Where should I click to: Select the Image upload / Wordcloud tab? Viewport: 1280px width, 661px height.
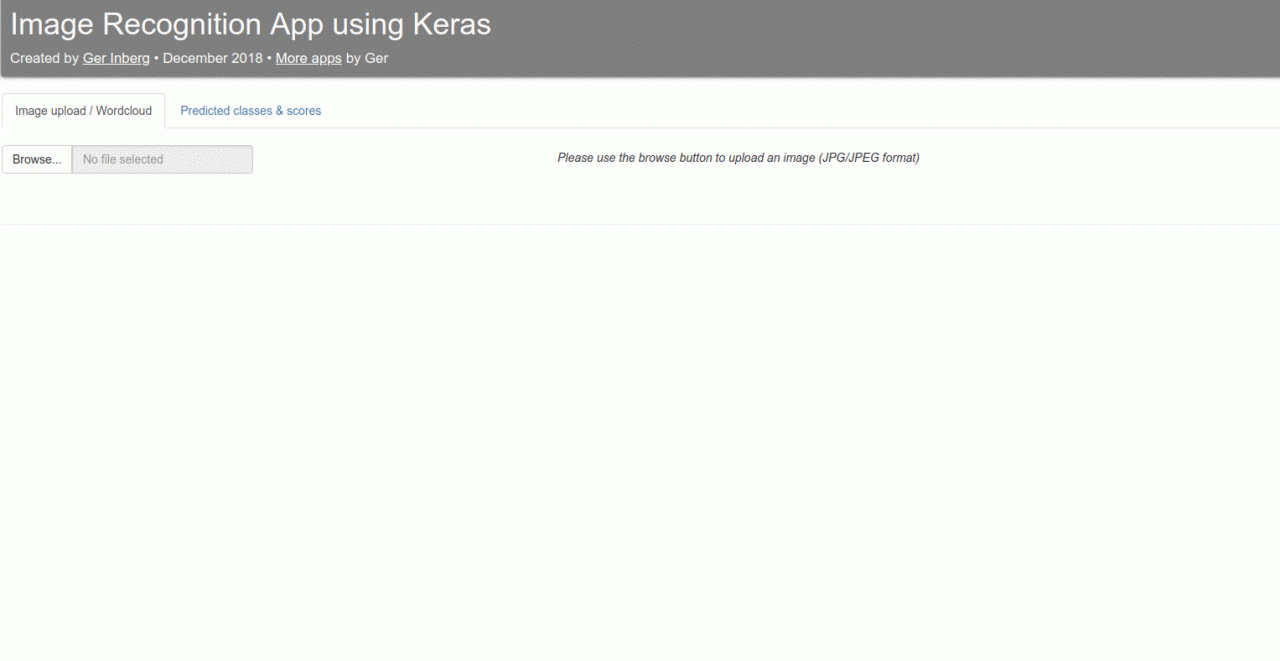click(x=82, y=110)
